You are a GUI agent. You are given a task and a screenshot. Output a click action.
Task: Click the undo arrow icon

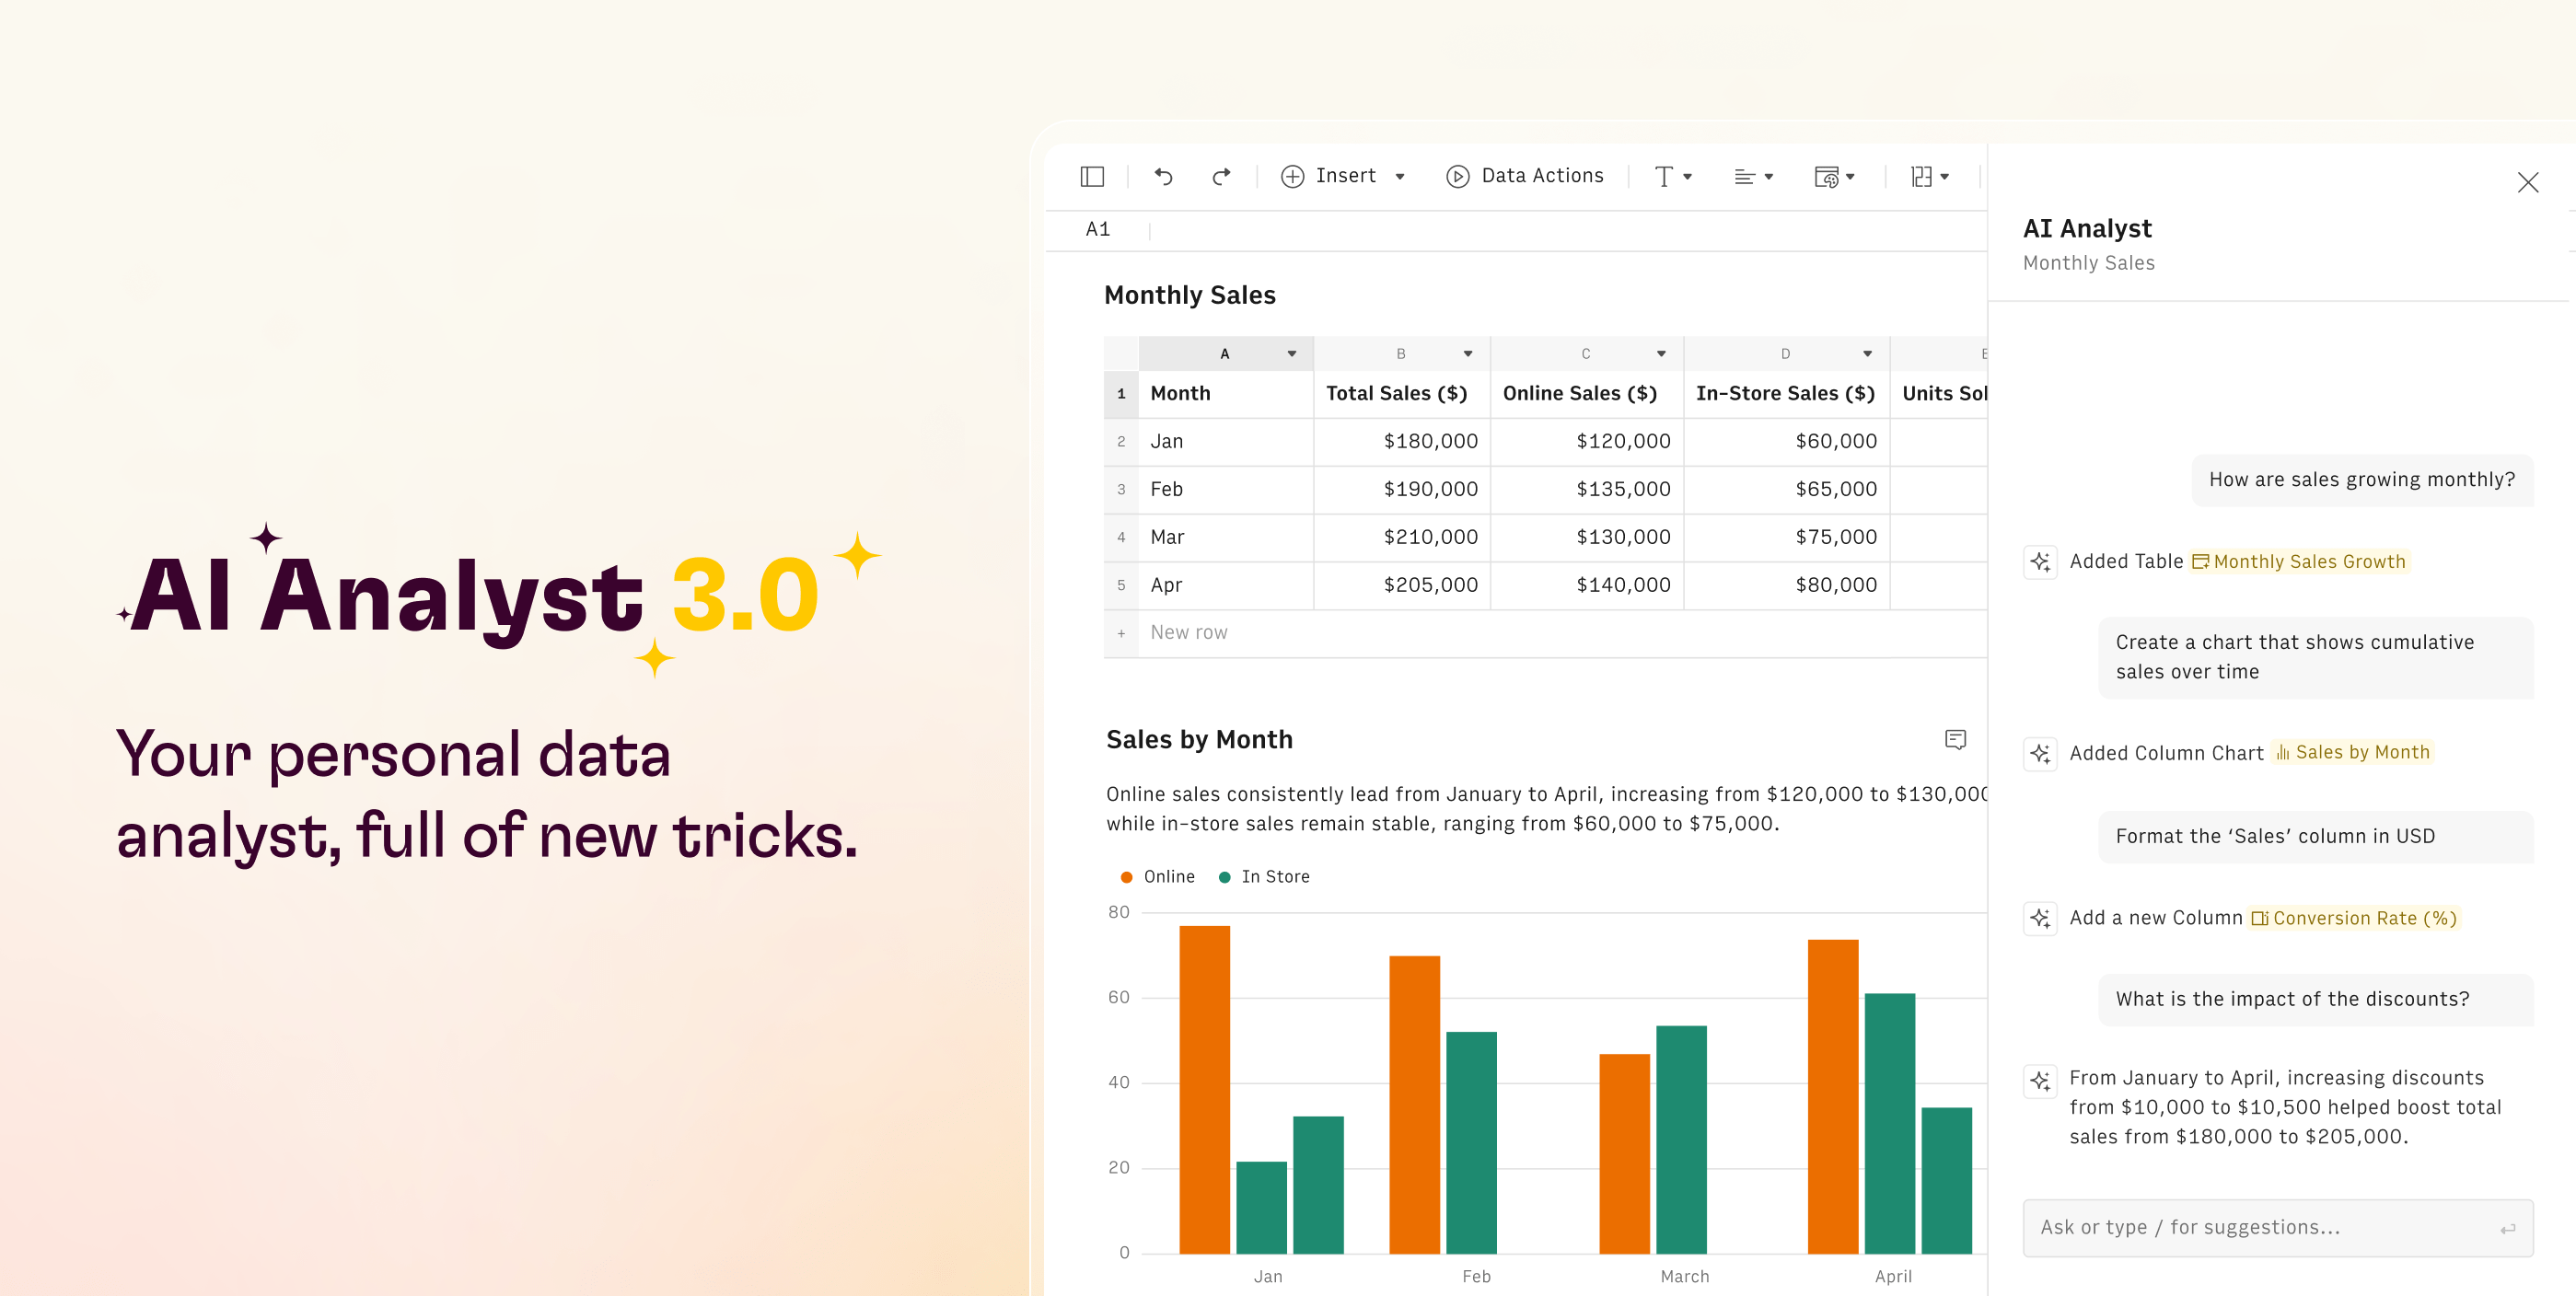pos(1163,176)
